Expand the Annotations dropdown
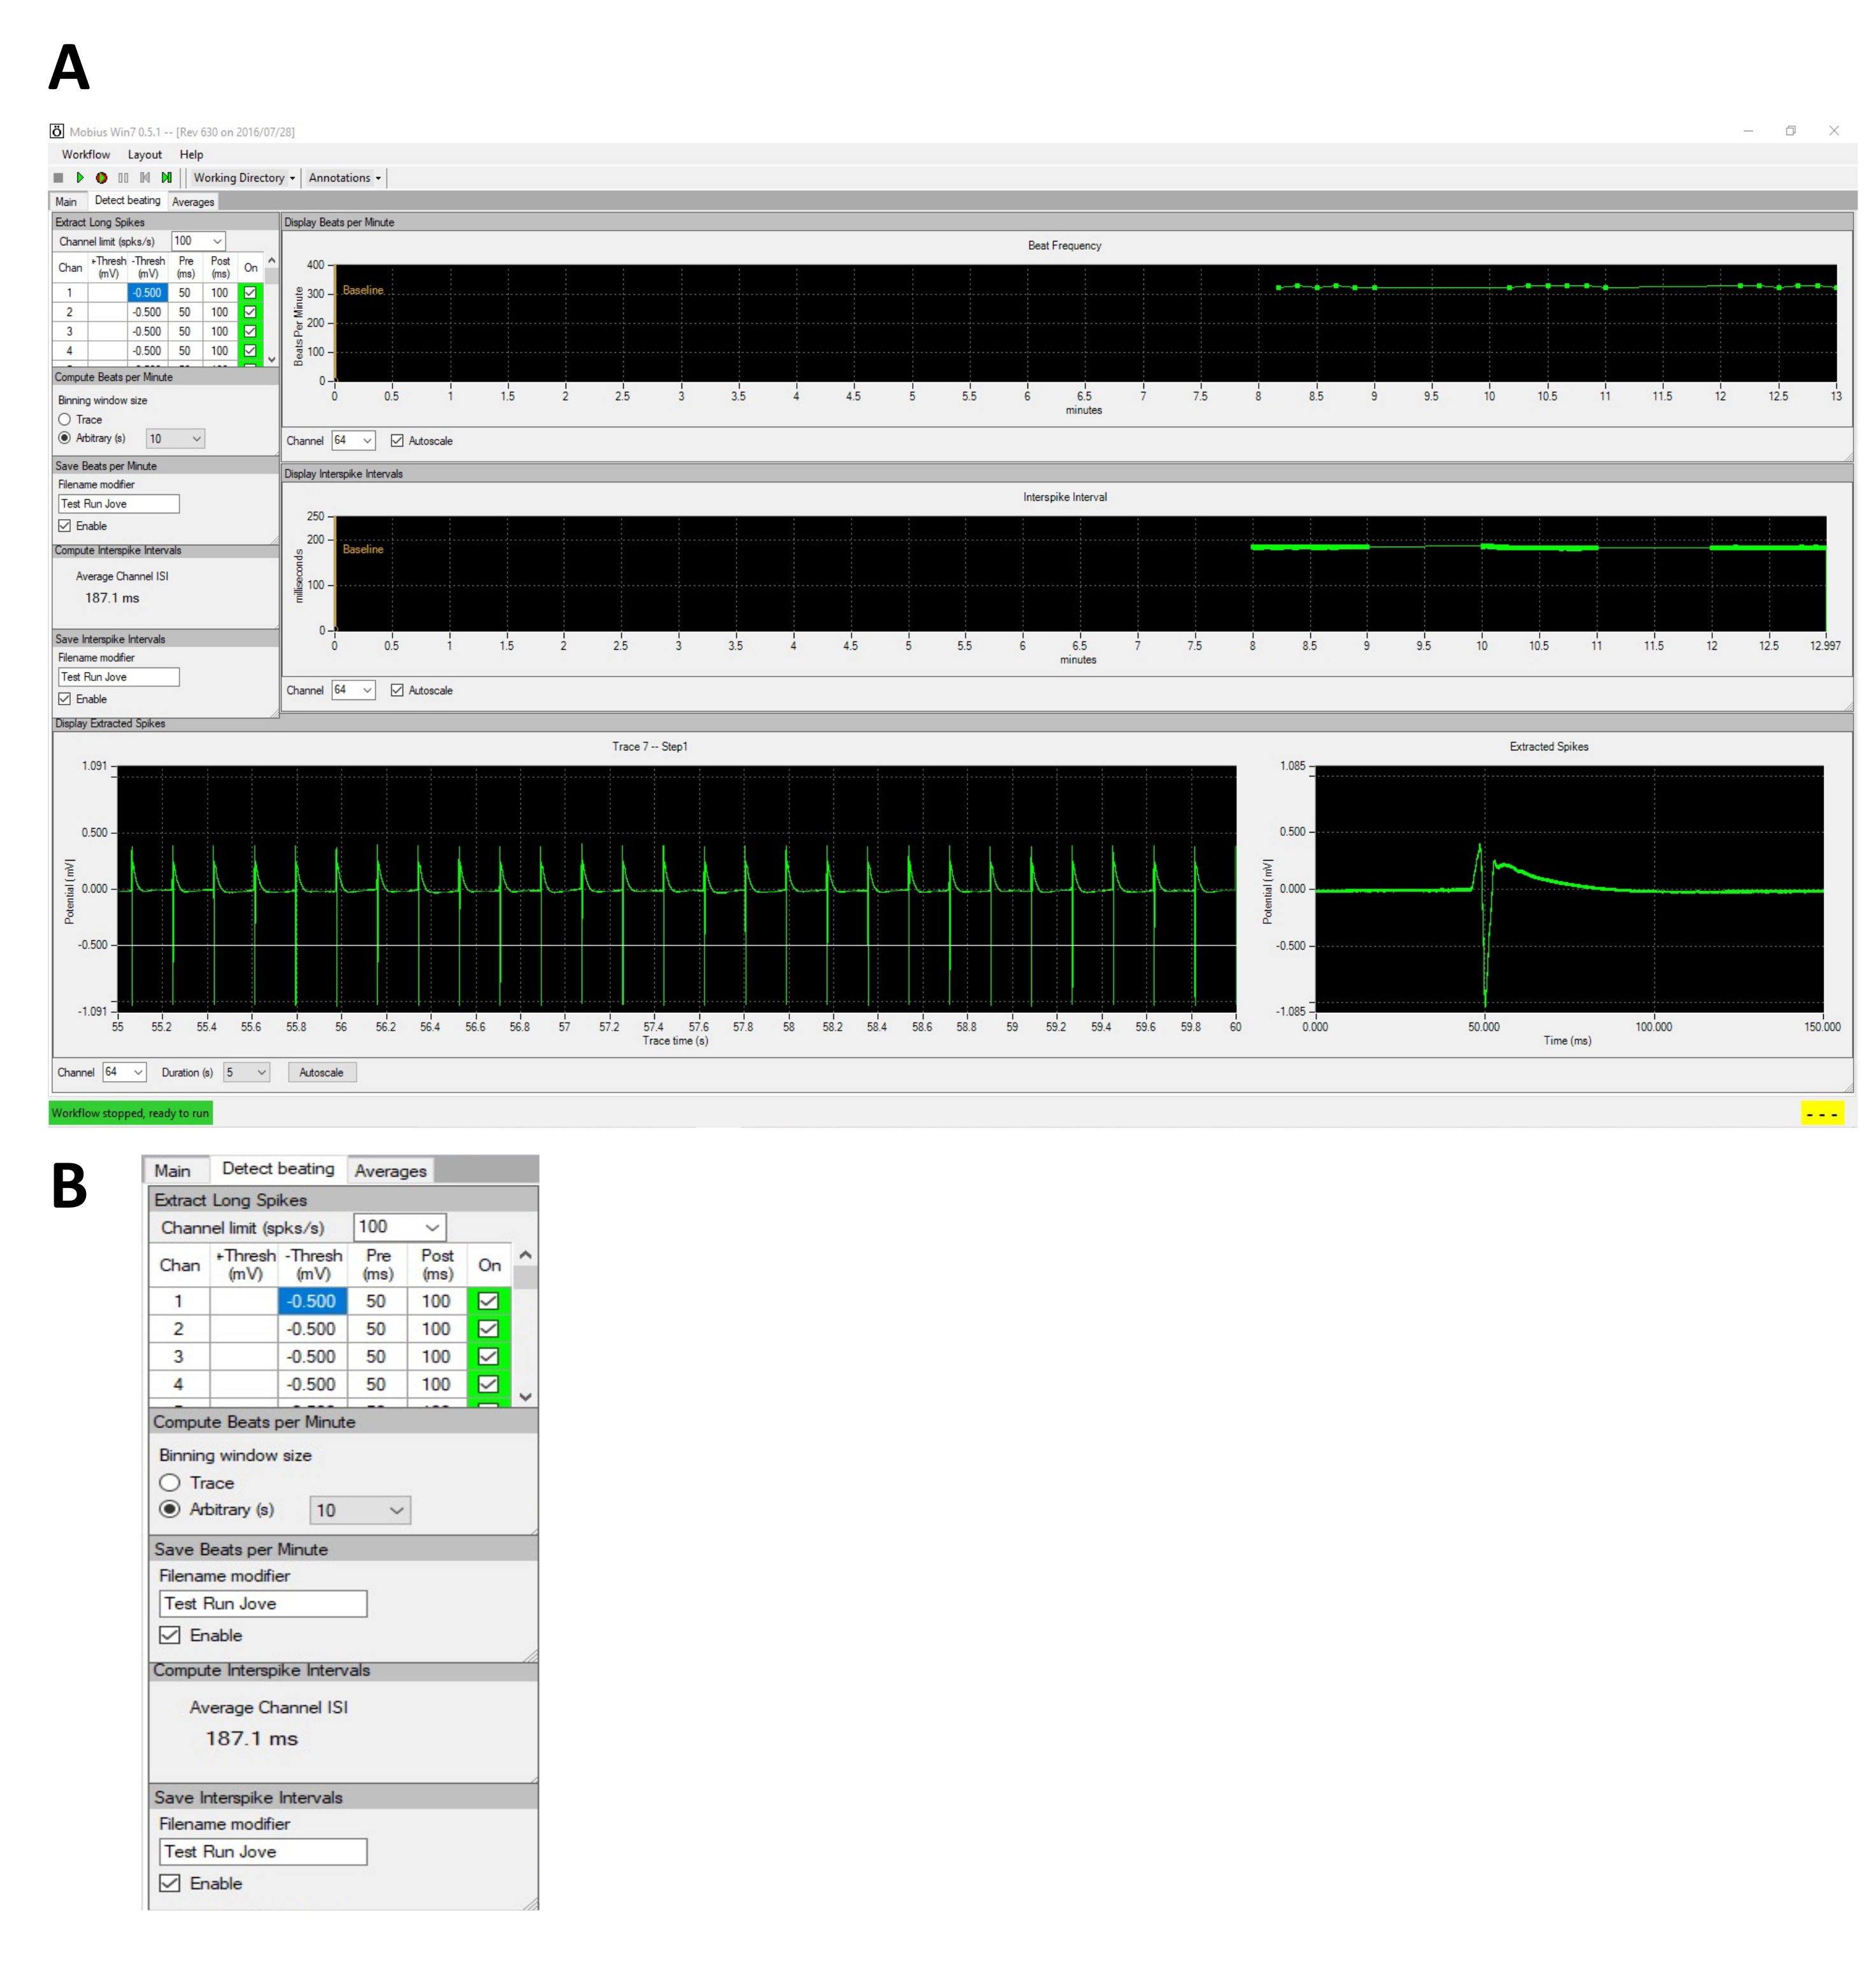 coord(344,178)
